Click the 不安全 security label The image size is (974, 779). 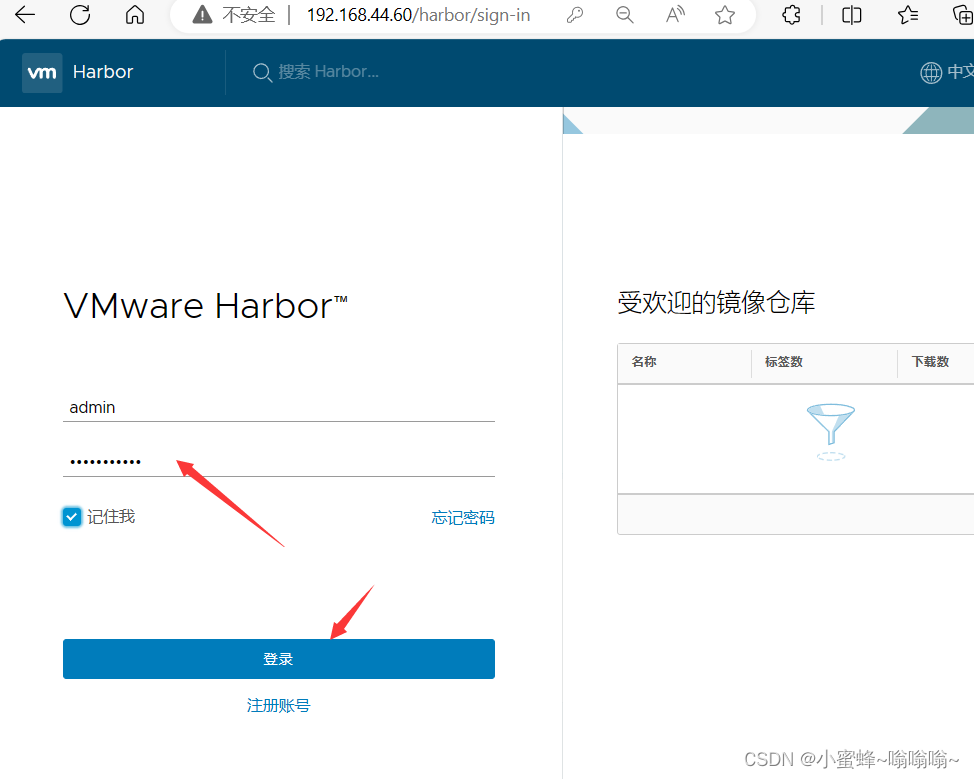click(248, 15)
